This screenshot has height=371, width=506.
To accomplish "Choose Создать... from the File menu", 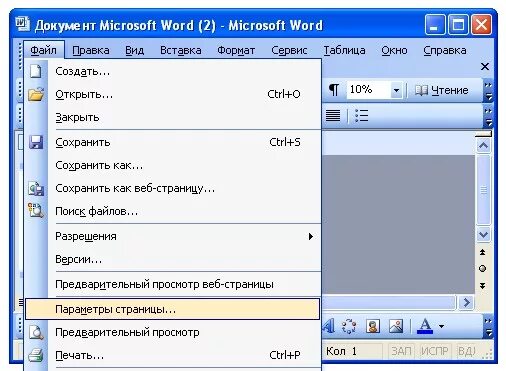I will pyautogui.click(x=173, y=71).
